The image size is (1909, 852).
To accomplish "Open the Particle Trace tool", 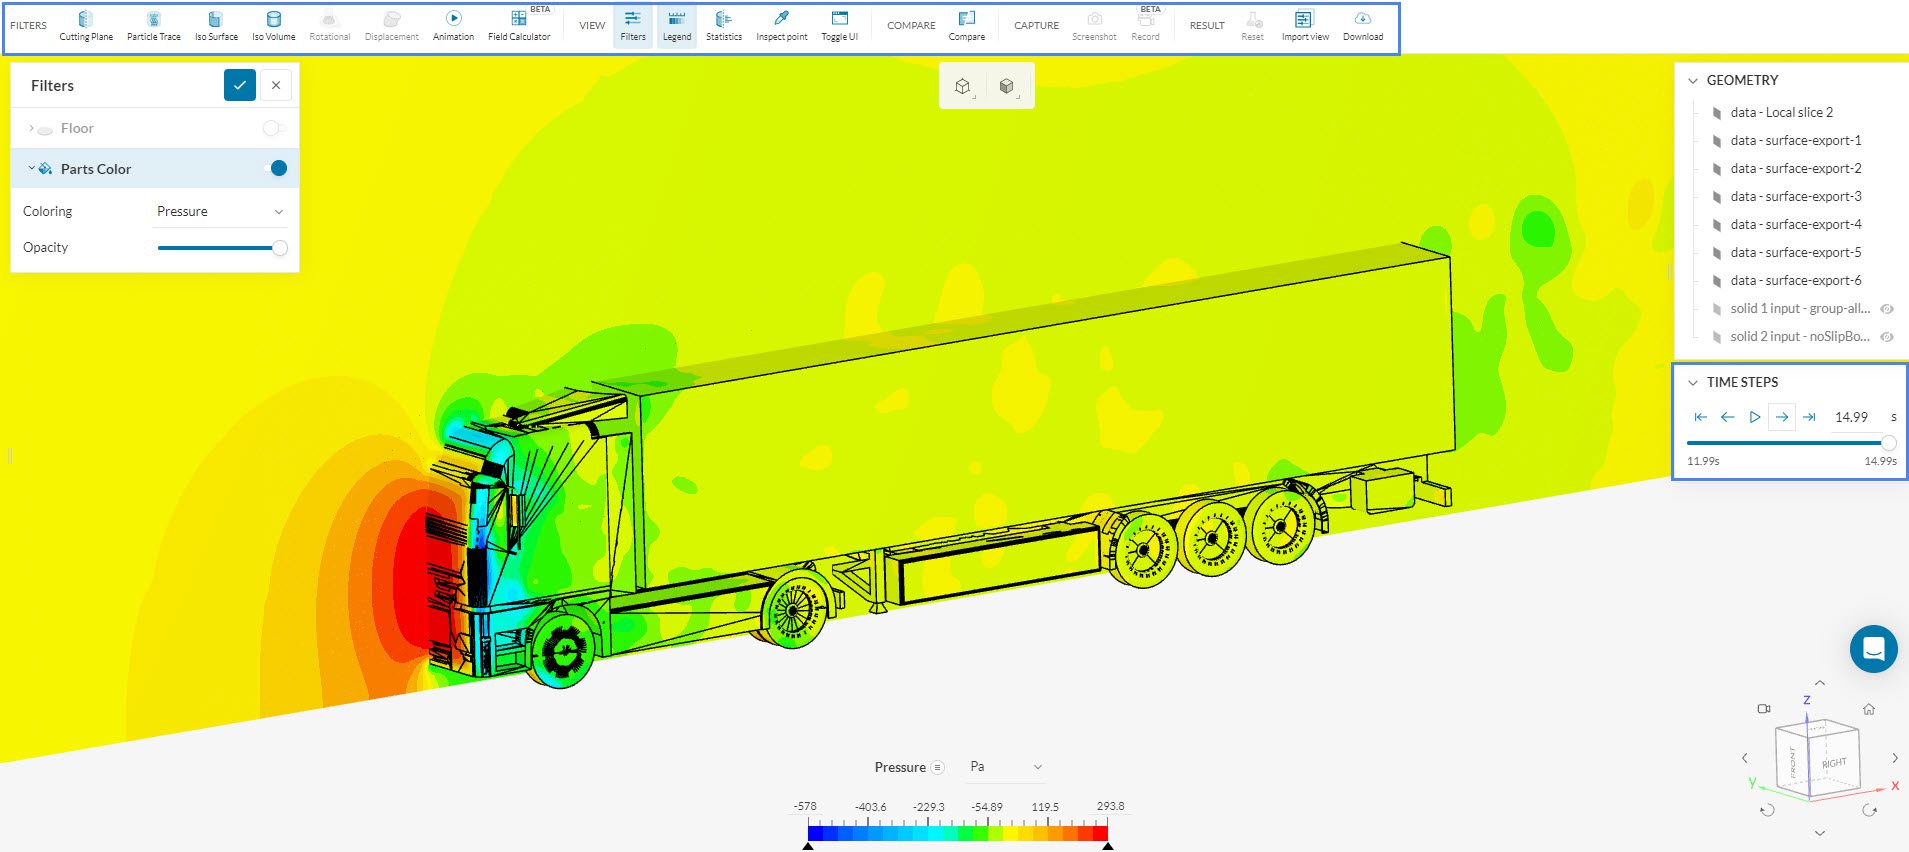I will [153, 26].
